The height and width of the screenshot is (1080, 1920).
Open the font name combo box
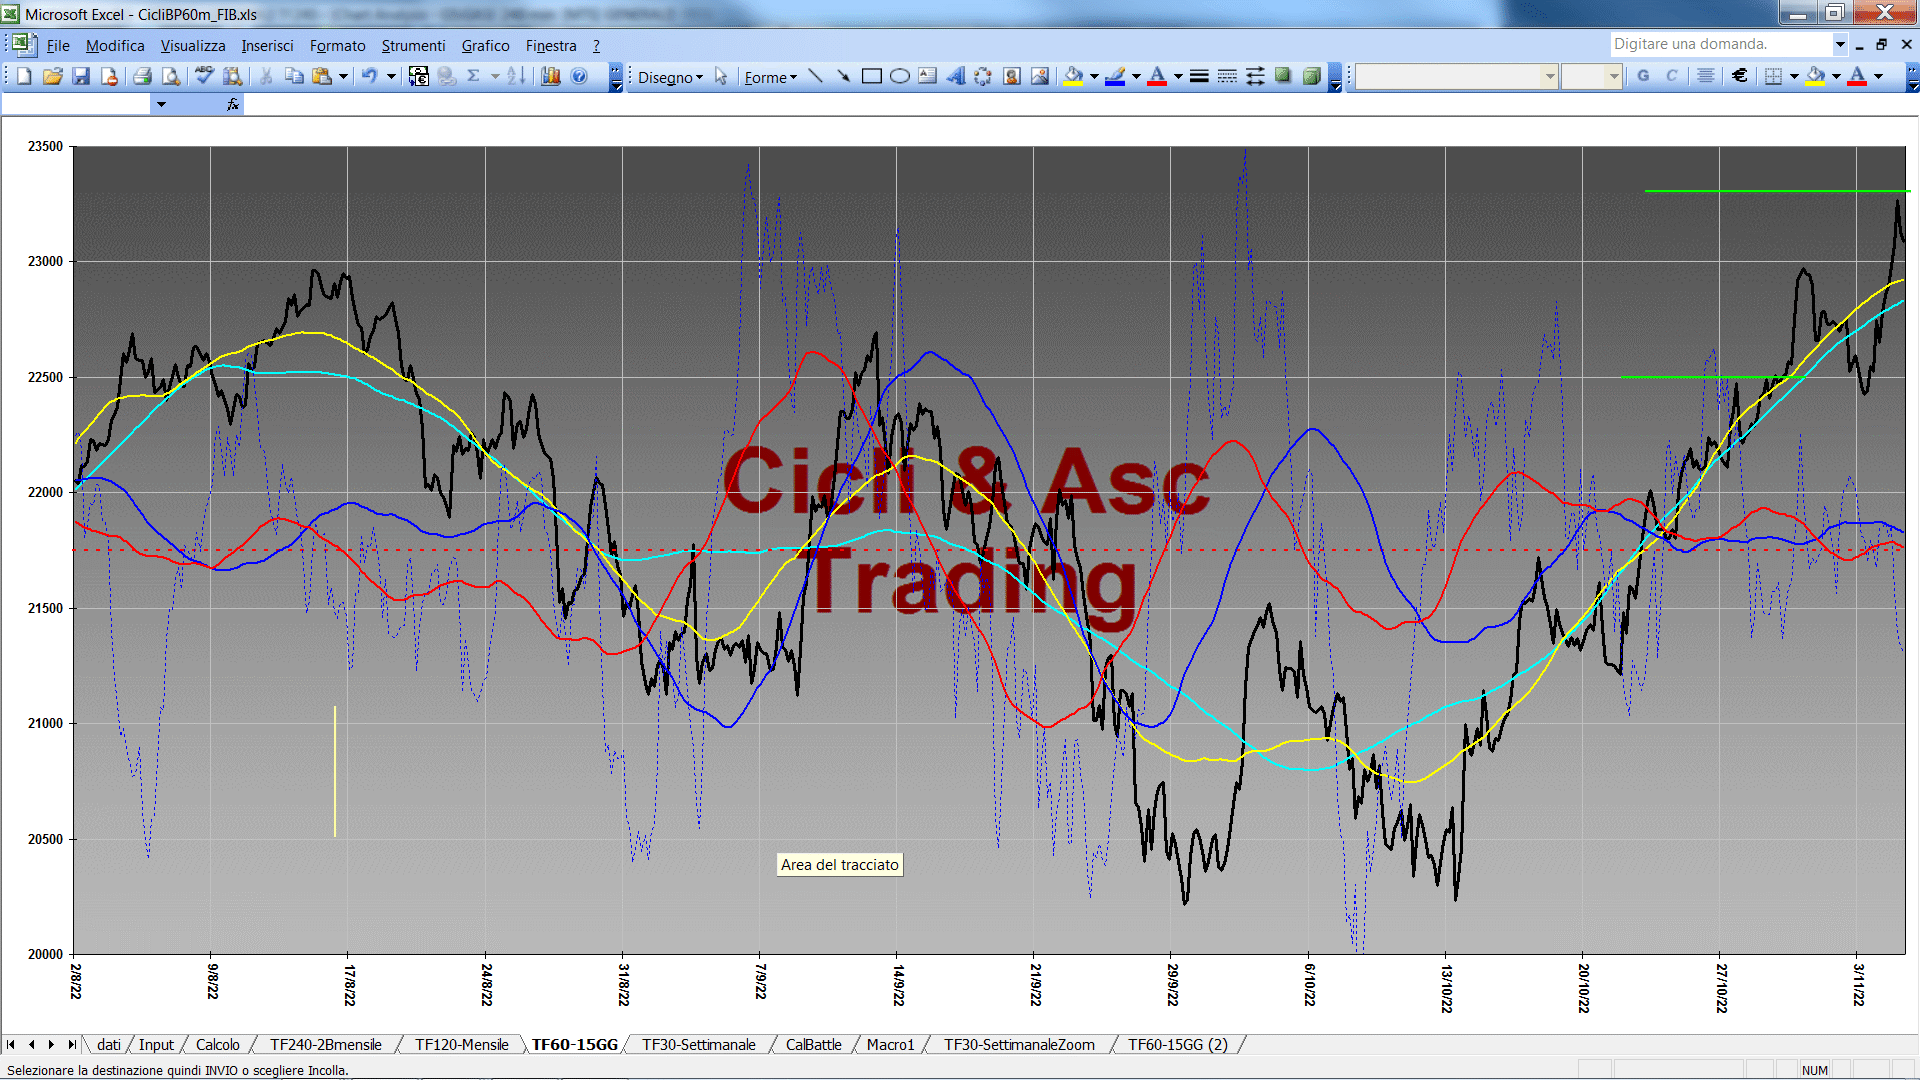[1456, 76]
